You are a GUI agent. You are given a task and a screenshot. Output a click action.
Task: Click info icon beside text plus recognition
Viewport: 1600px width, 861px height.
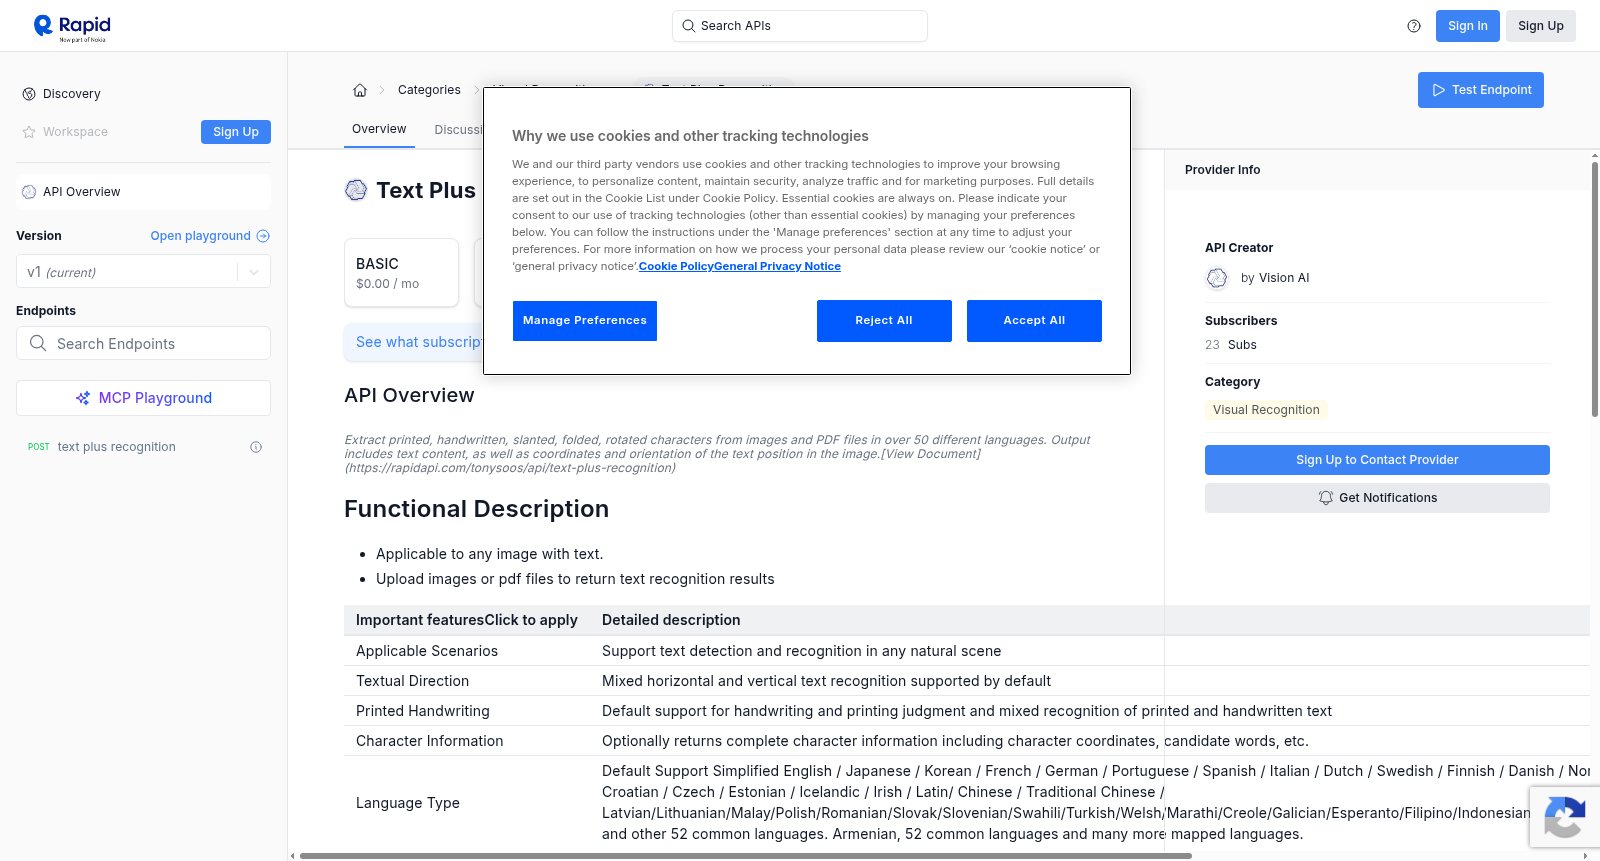pos(256,447)
